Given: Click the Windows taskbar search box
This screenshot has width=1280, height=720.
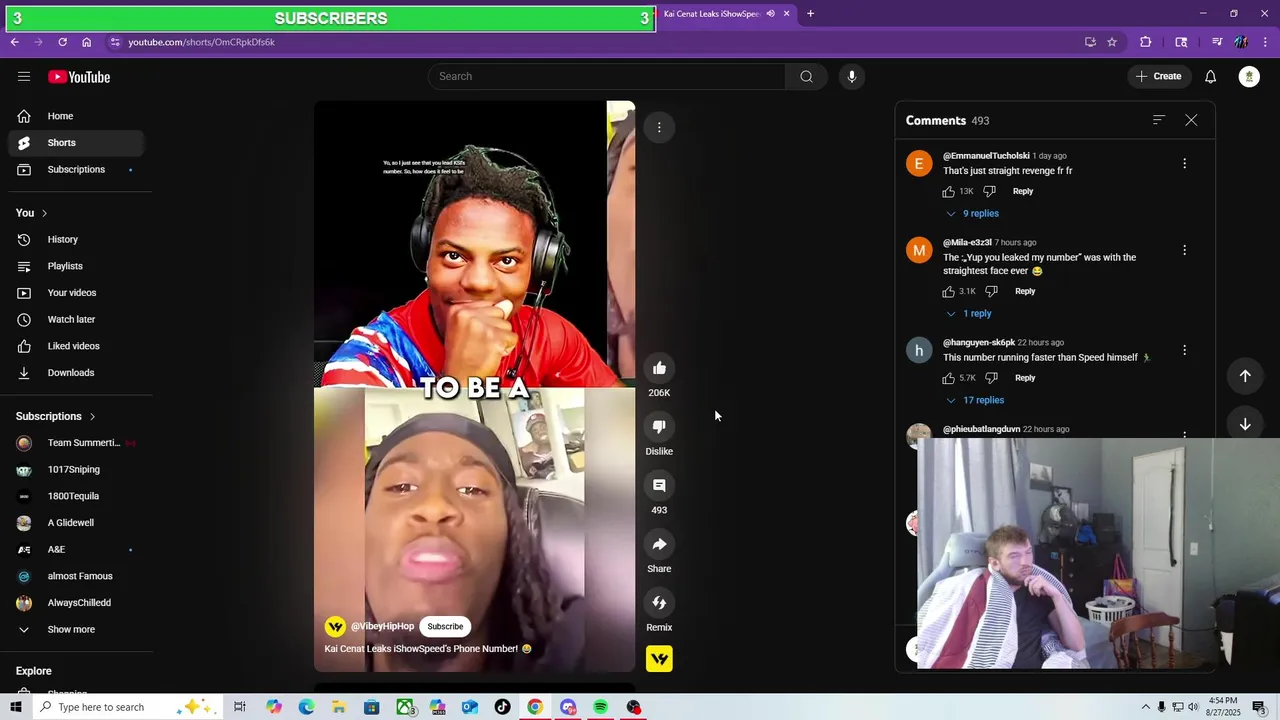Looking at the screenshot, I should (130, 707).
